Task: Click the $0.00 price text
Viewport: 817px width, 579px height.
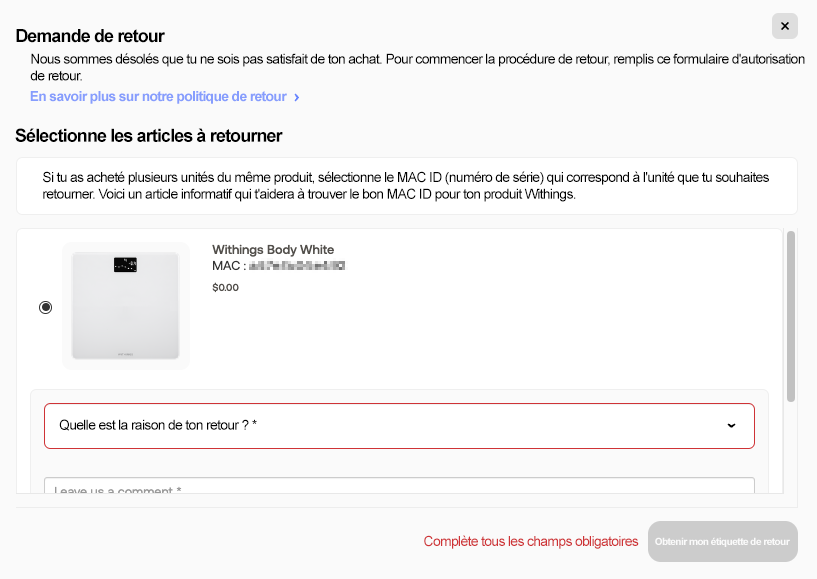Action: (x=226, y=288)
